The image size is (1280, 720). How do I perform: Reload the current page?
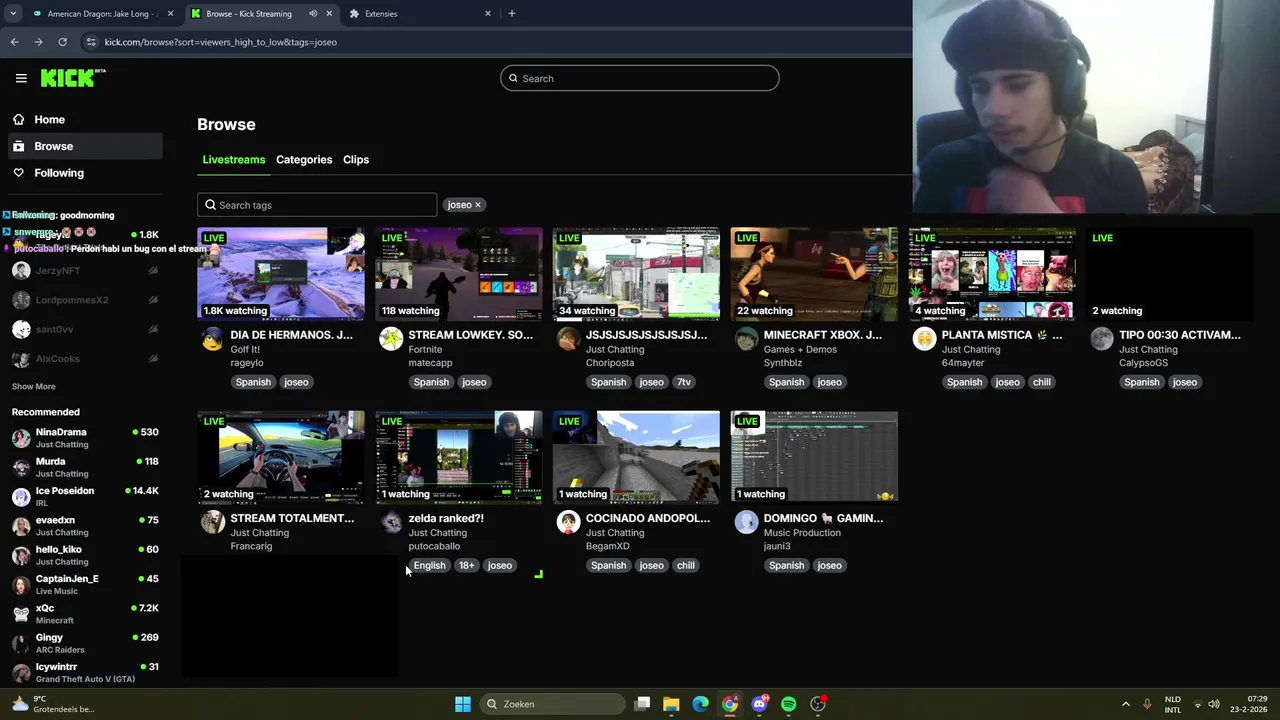coord(62,42)
